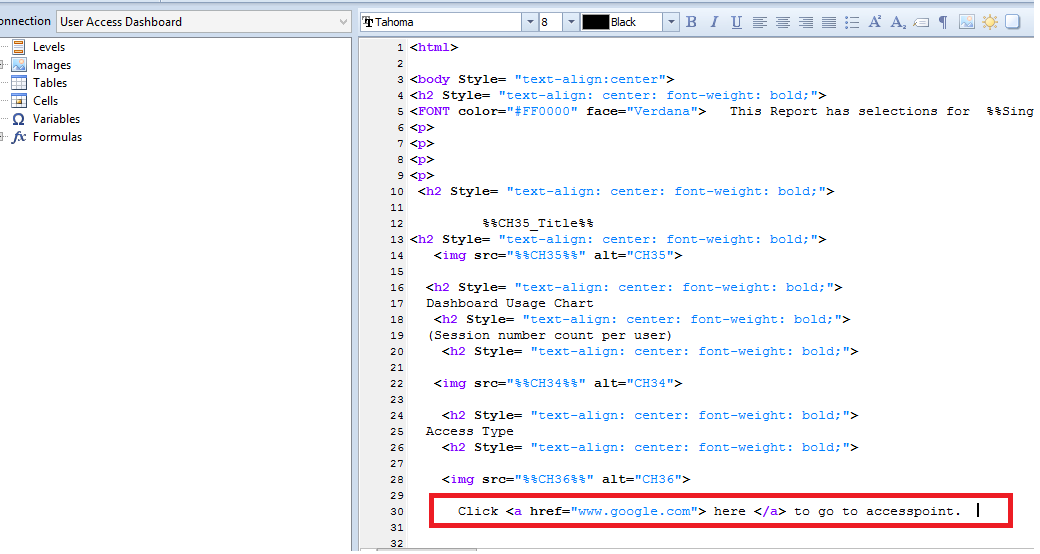
Task: Click the img CH36 tag on line 28
Action: pos(566,479)
